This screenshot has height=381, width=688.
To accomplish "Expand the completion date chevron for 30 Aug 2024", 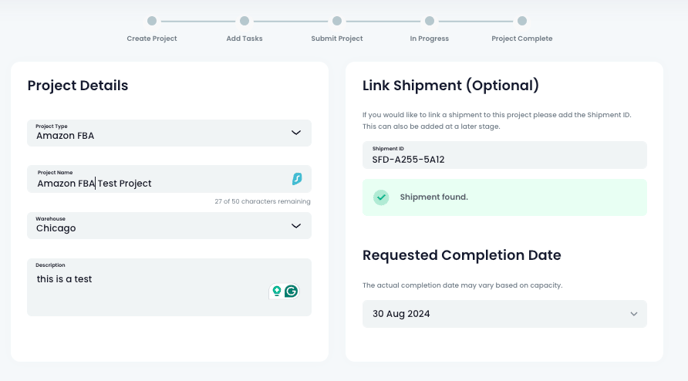I will [634, 314].
